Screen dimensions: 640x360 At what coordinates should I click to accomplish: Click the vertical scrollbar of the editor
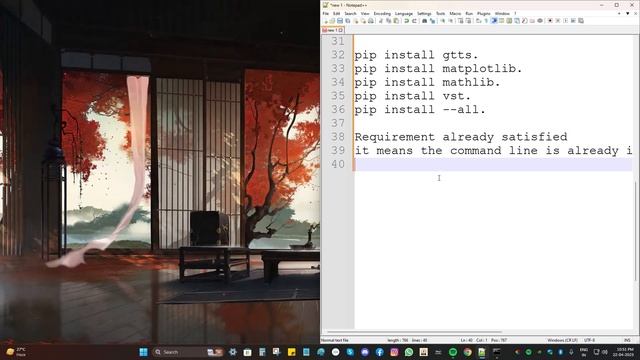[x=636, y=231]
